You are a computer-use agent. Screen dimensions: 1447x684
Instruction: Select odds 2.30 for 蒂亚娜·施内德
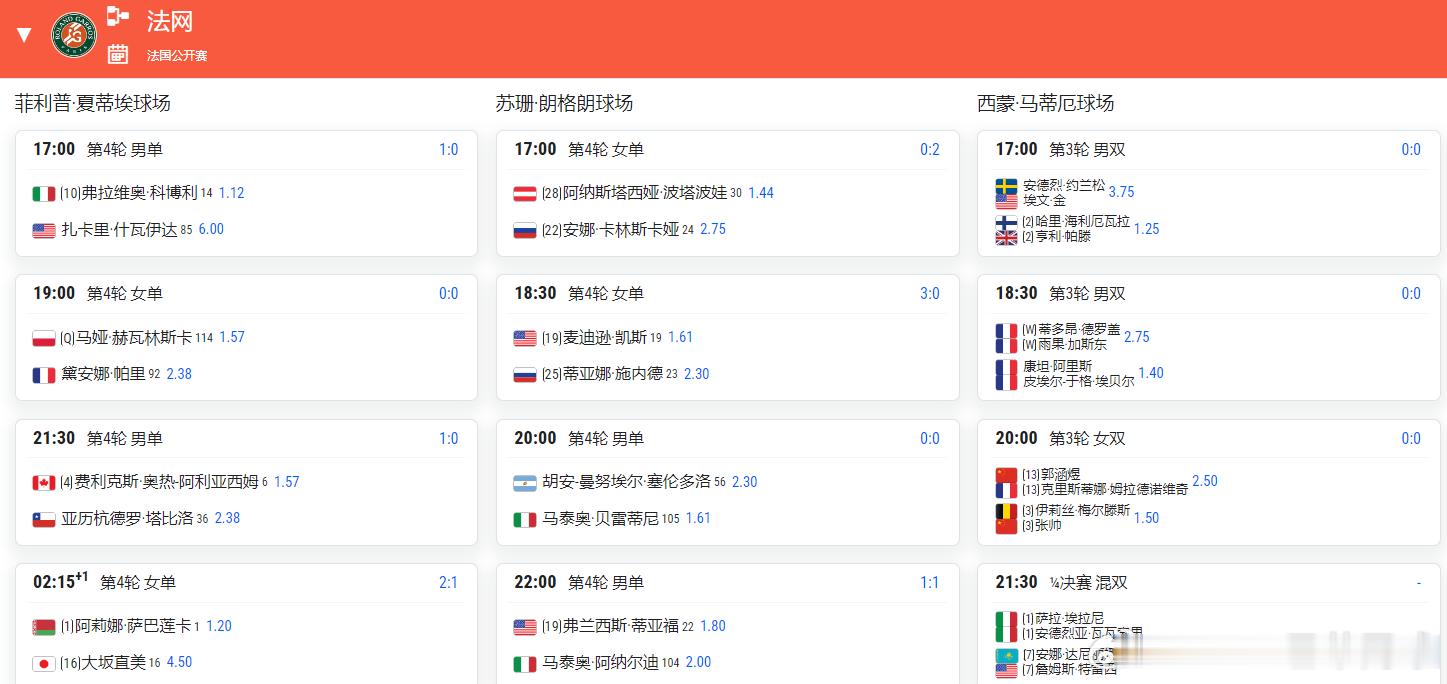697,374
